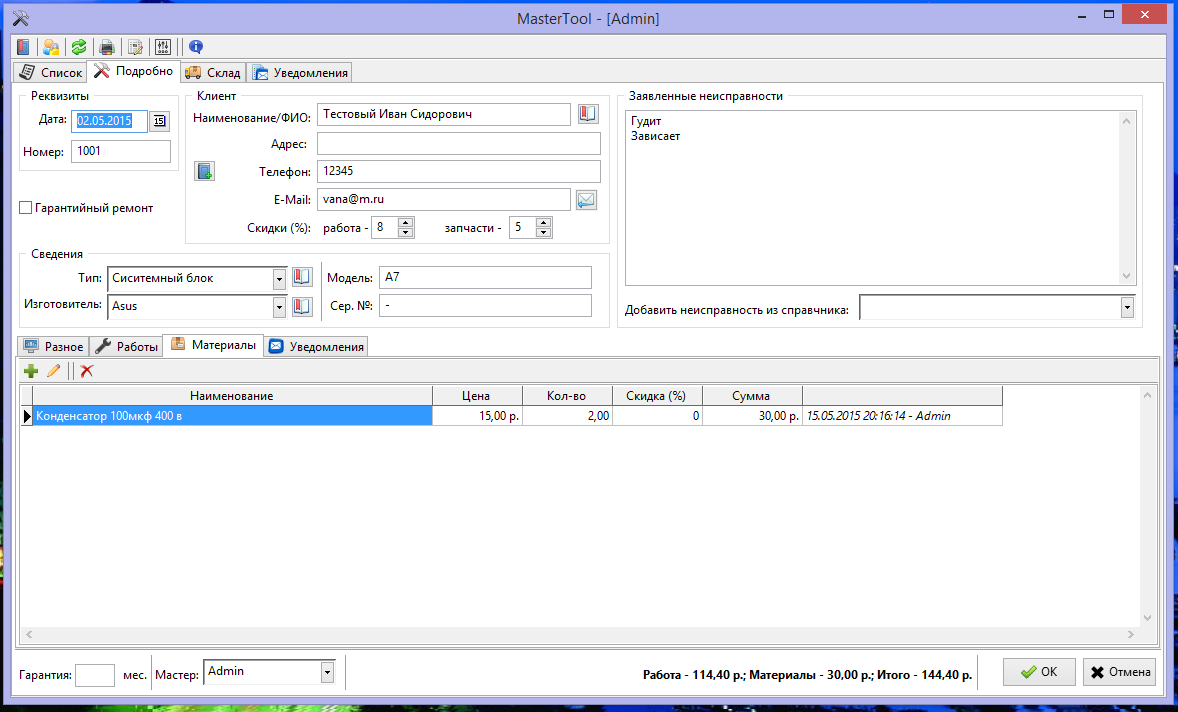Decrease запчасти discount with down arrow
The image size is (1178, 712).
coord(544,232)
